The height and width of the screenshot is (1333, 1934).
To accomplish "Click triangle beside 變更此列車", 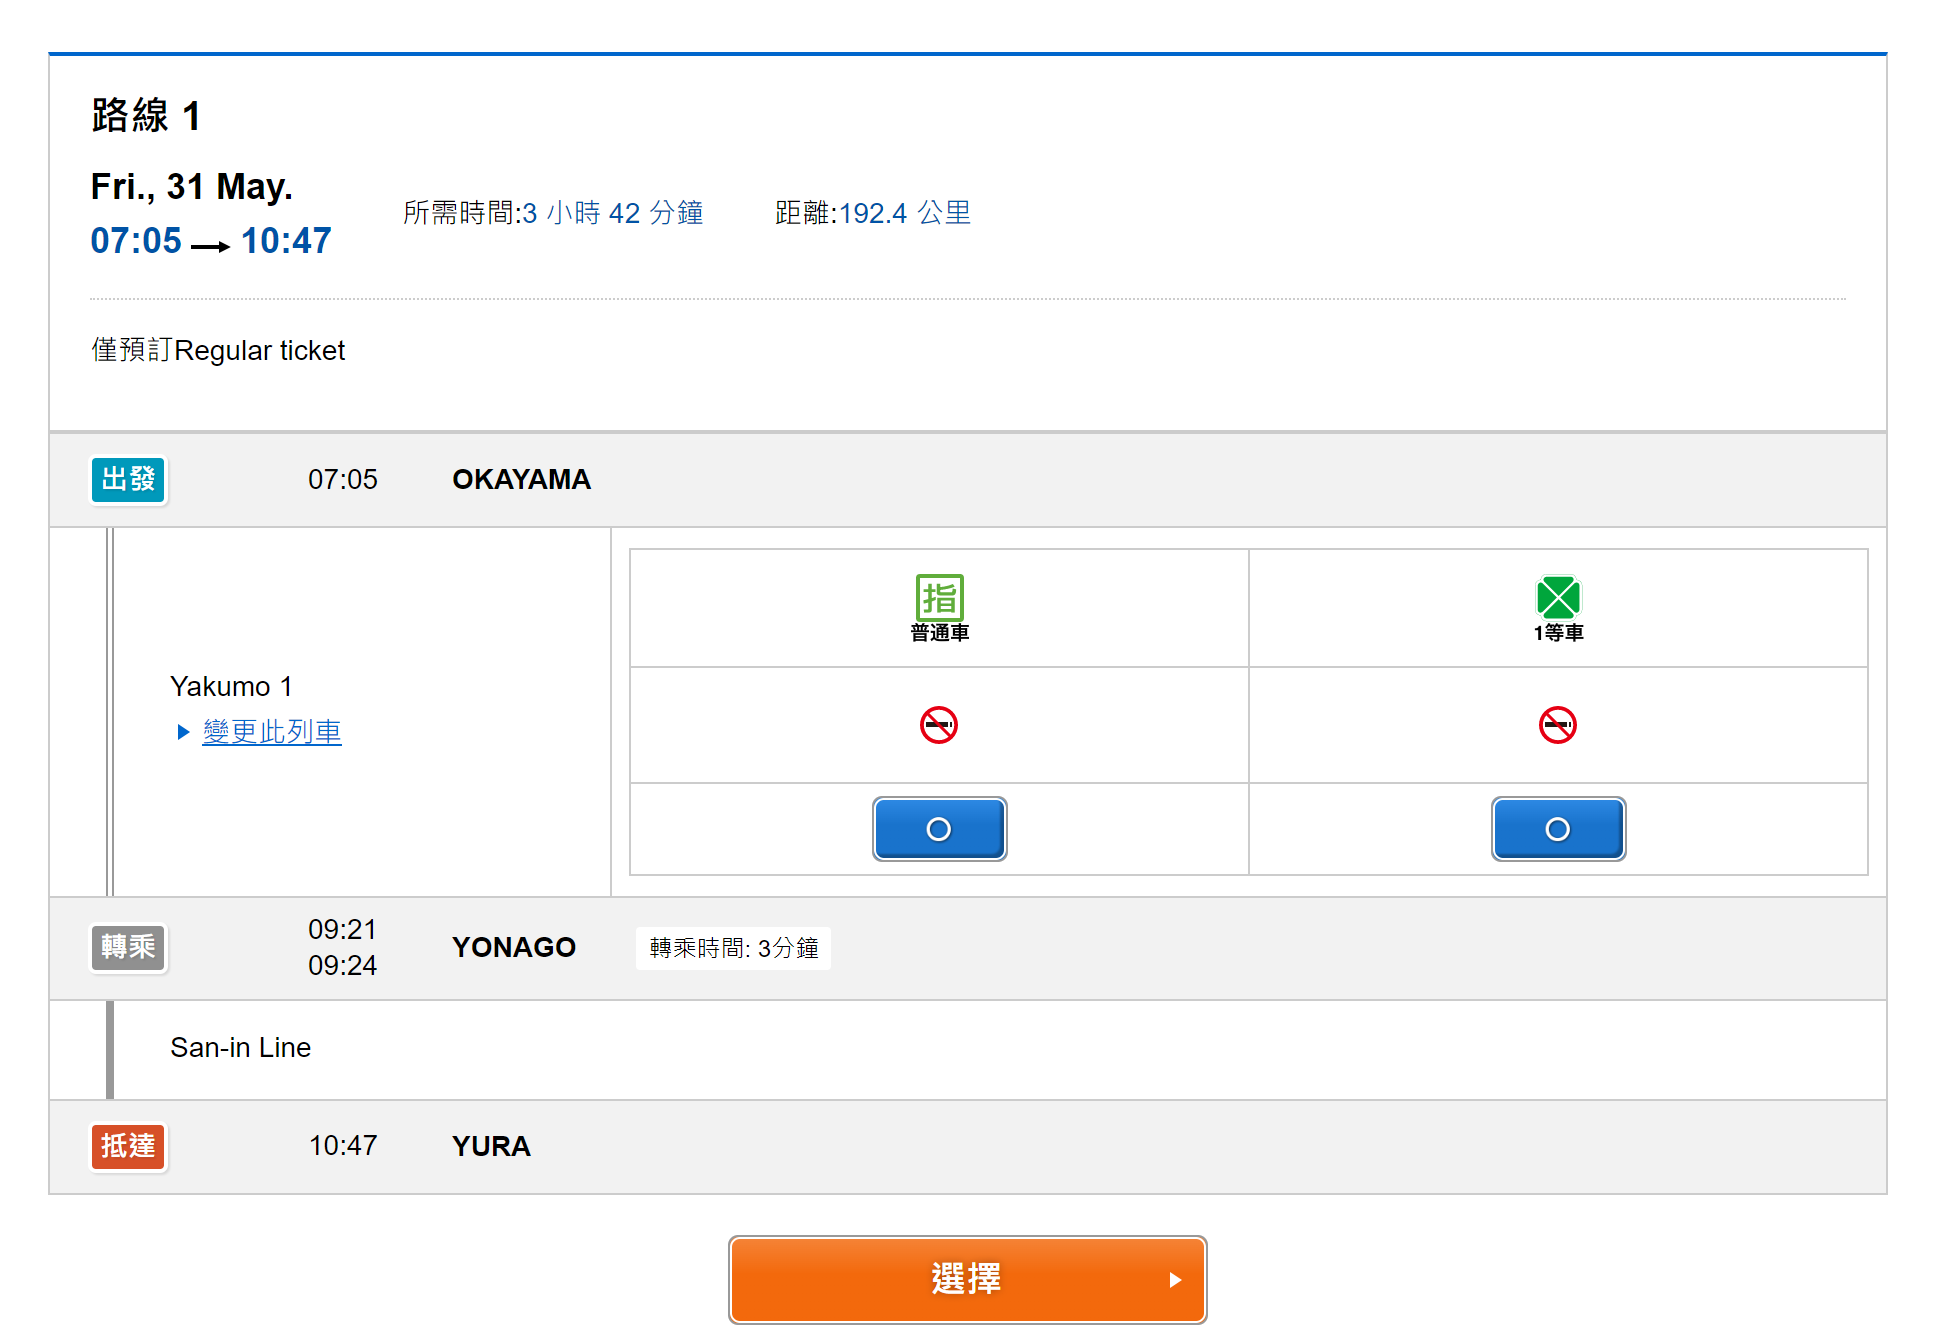I will [183, 732].
